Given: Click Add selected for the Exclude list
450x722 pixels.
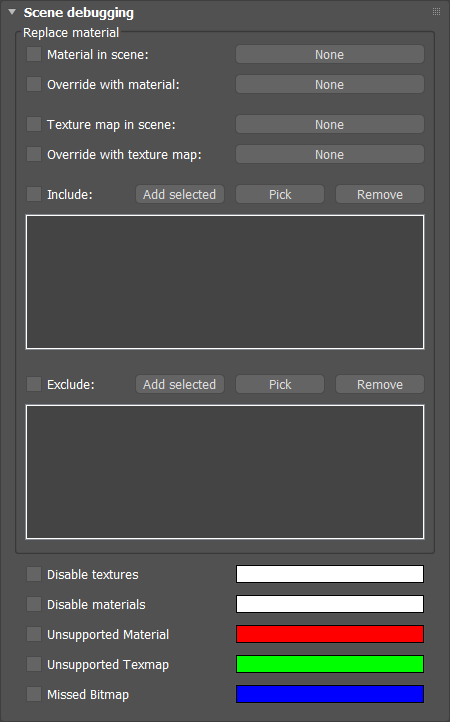Looking at the screenshot, I should point(180,384).
